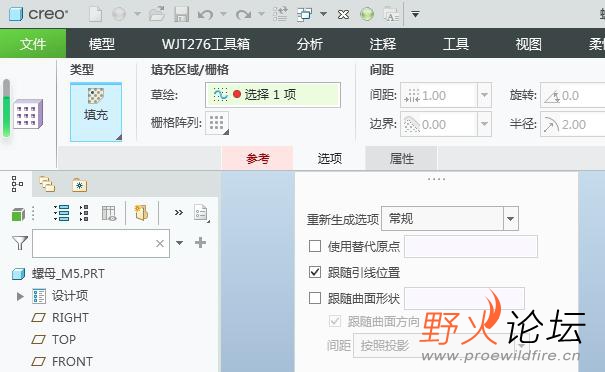Screen dimensions: 605x372
Task: Click the tree expand-all list icon
Action: click(61, 213)
